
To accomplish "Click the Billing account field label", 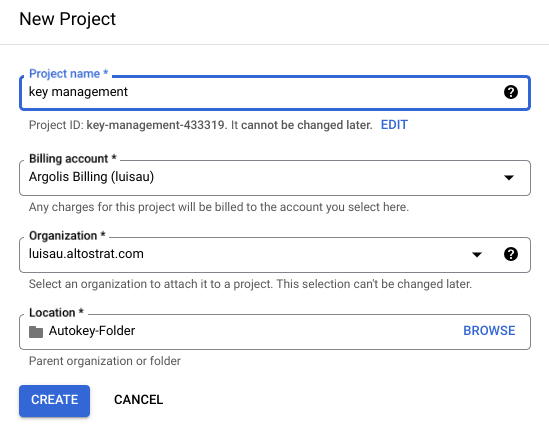I will (72, 159).
